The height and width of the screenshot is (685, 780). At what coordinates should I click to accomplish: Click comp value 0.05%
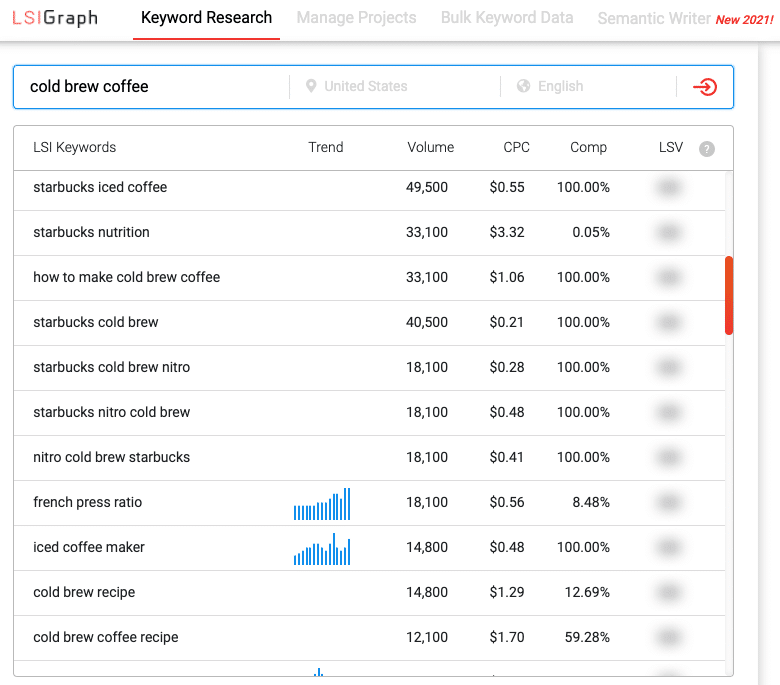coord(591,232)
